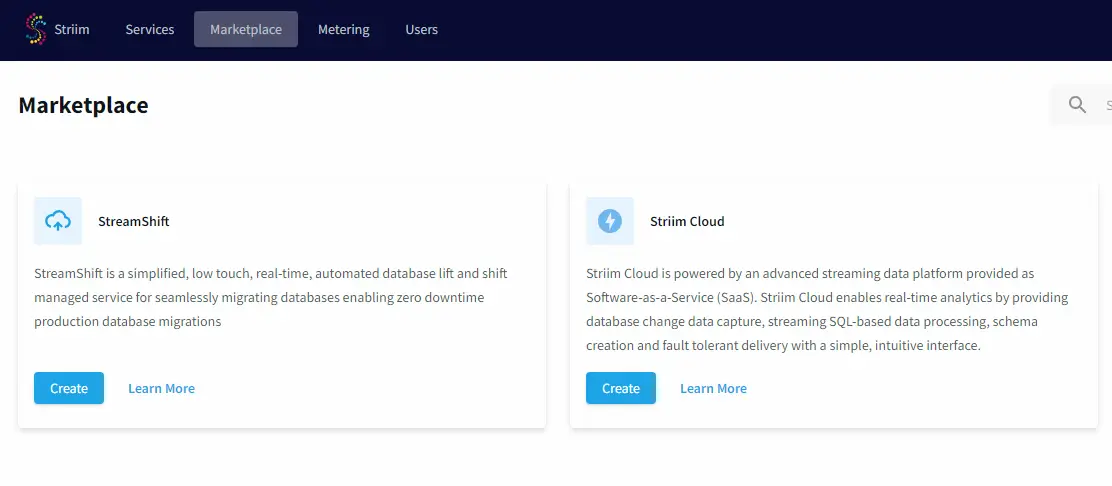1112x486 pixels.
Task: Select the Marketplace tab
Action: (x=246, y=30)
